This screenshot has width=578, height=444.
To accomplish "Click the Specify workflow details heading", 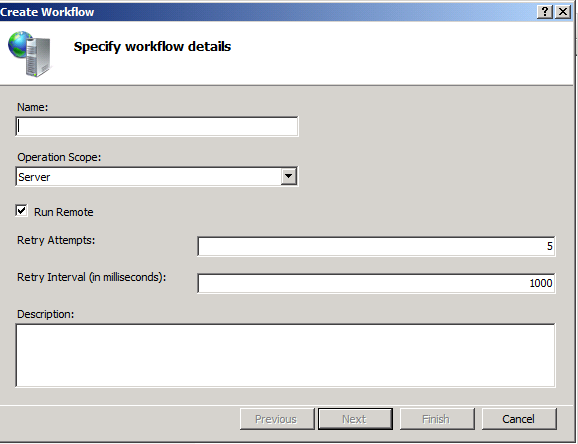I will [152, 46].
